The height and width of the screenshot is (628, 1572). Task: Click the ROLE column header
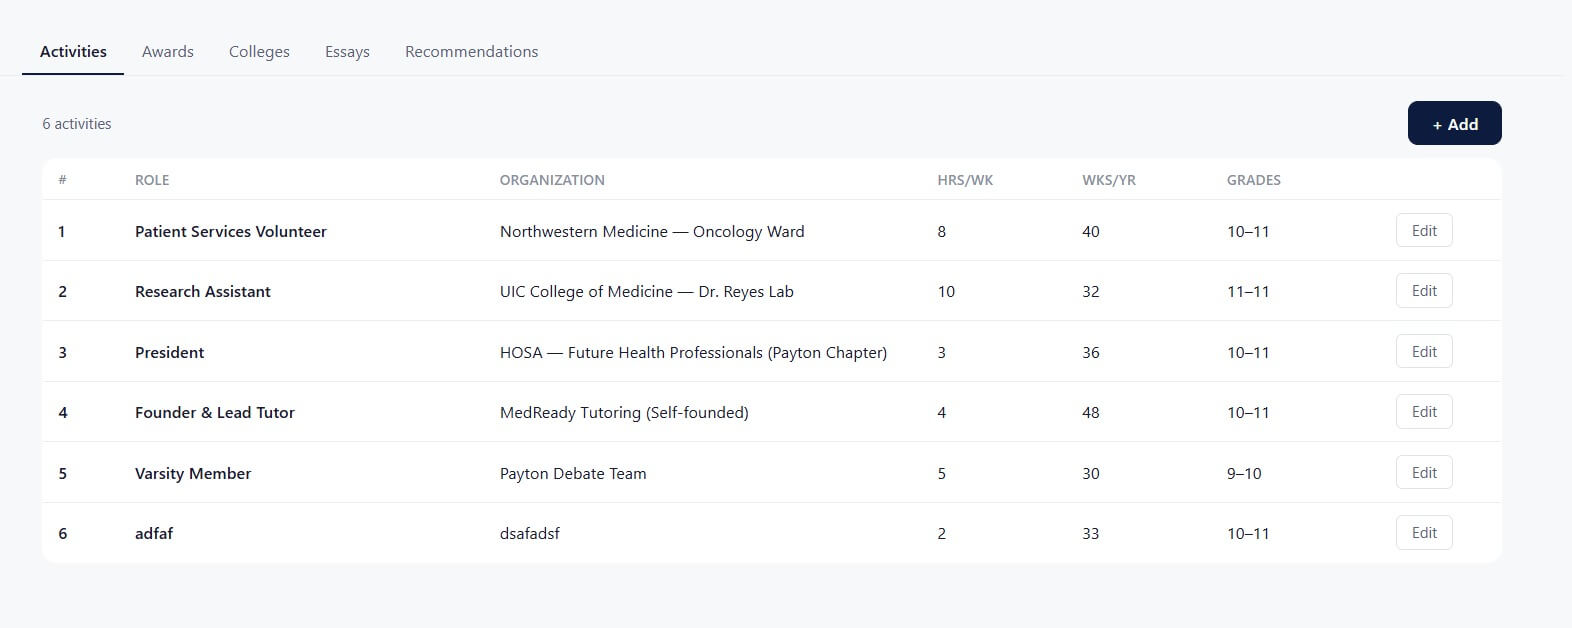click(152, 180)
